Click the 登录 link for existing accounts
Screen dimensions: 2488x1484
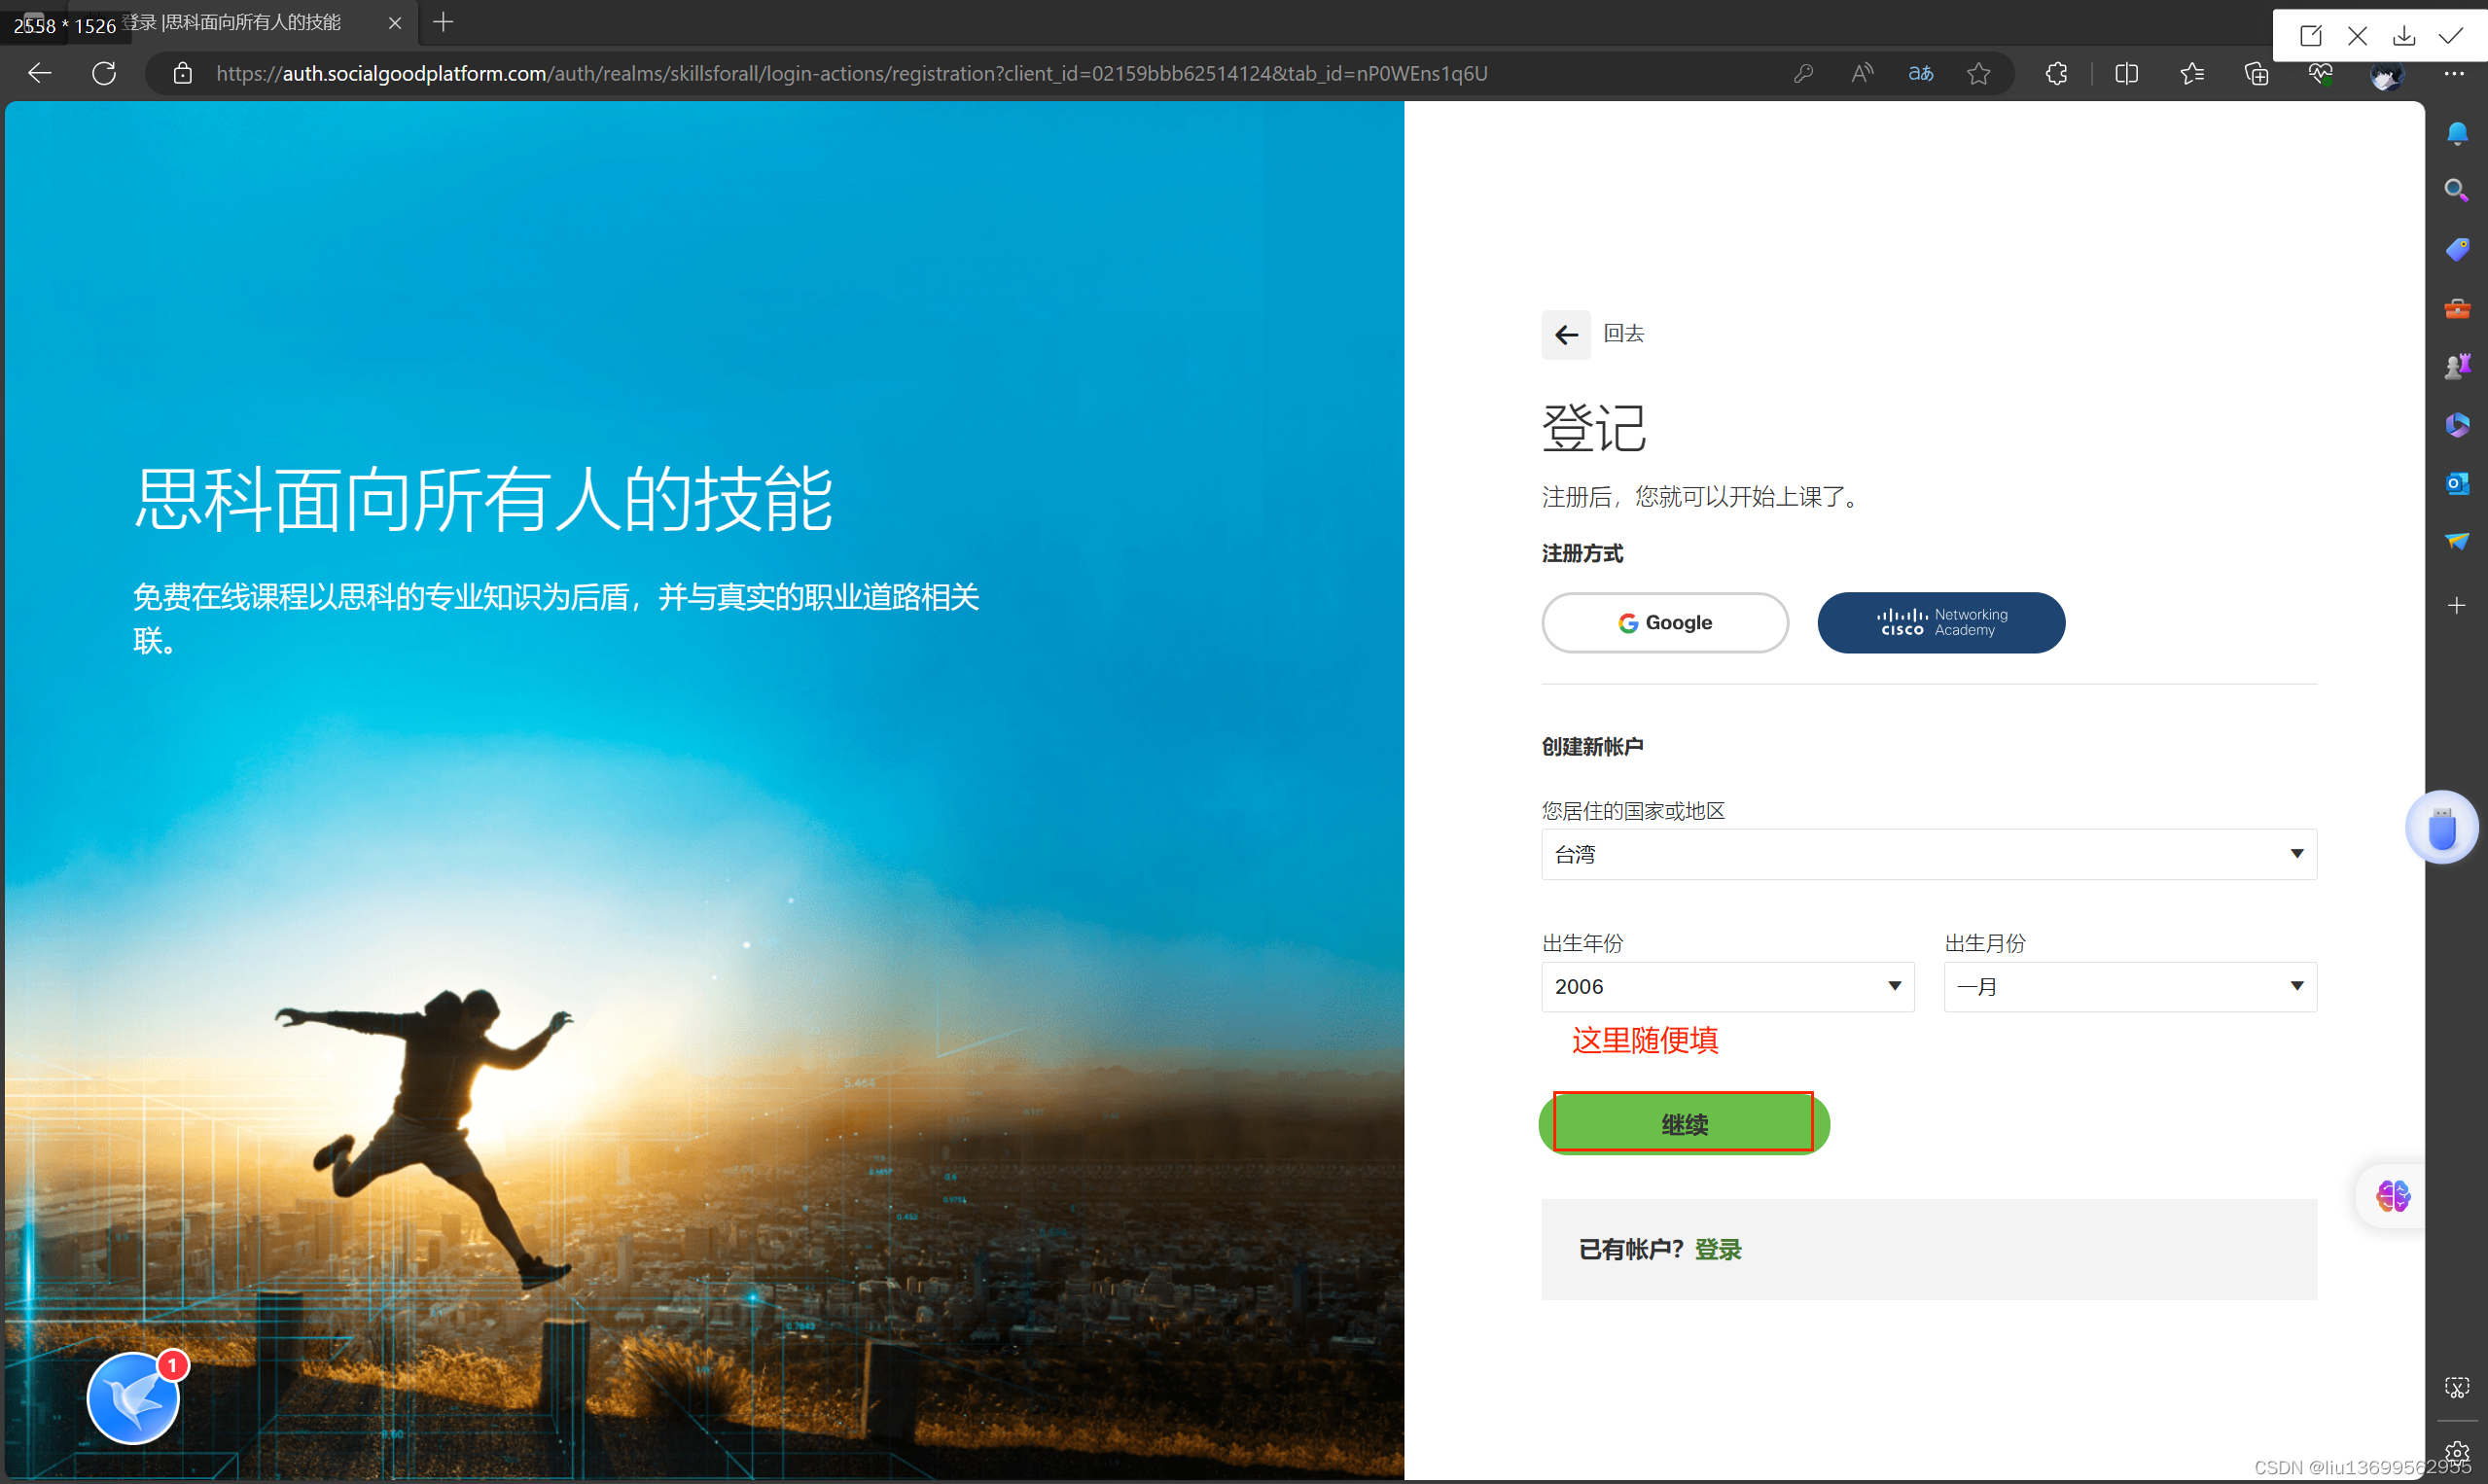[x=1717, y=1249]
